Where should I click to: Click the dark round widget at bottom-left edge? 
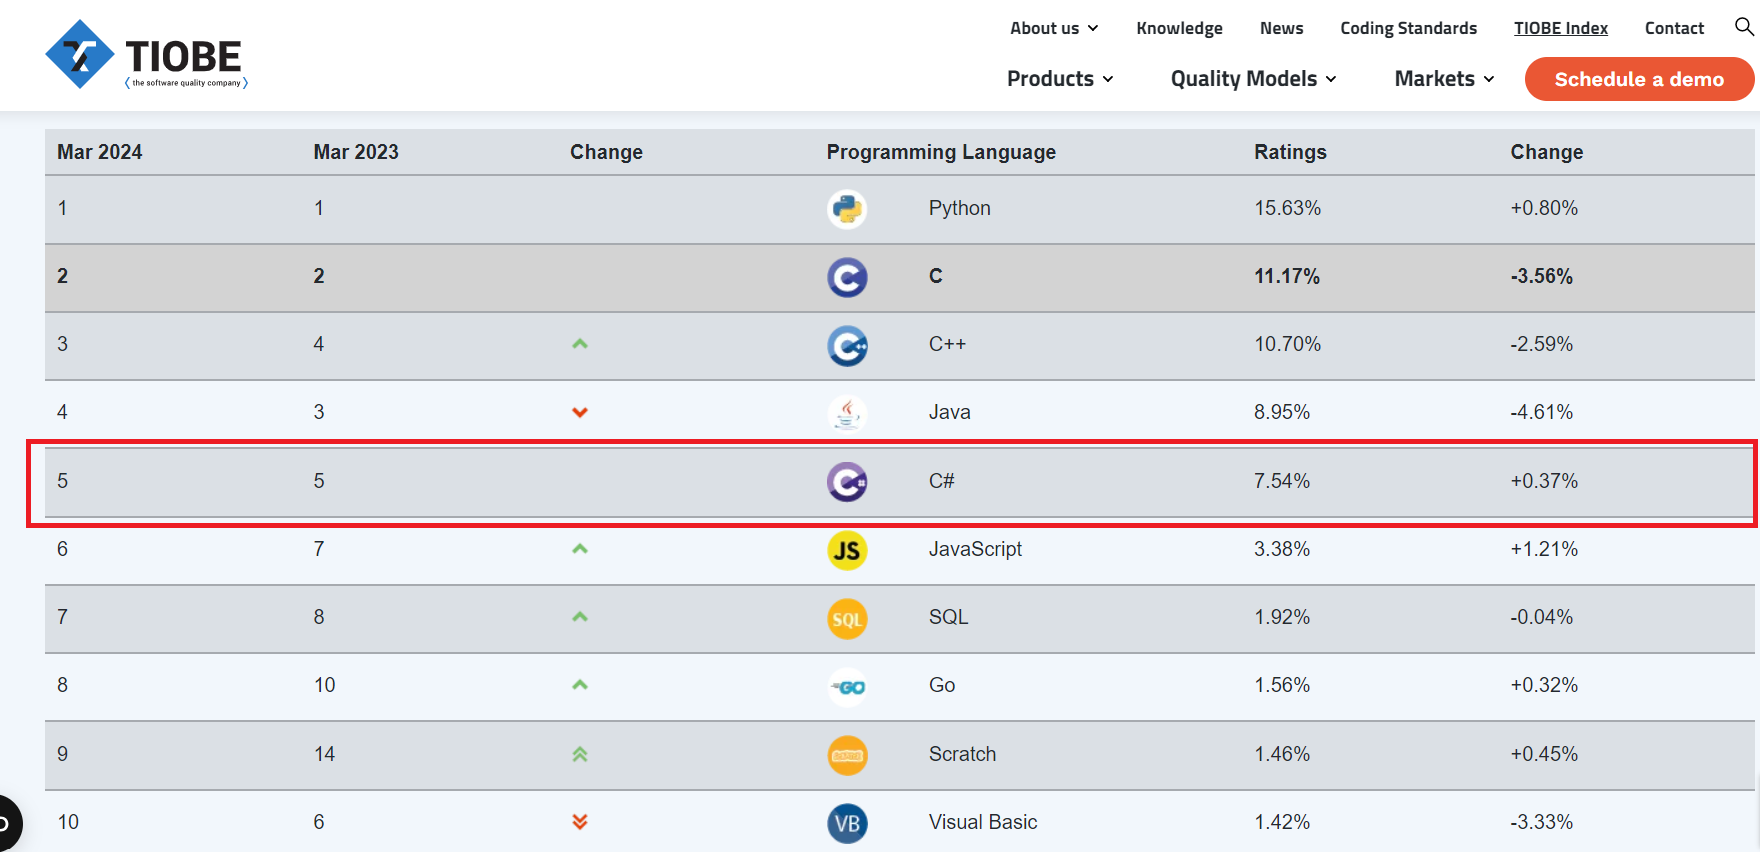point(8,823)
